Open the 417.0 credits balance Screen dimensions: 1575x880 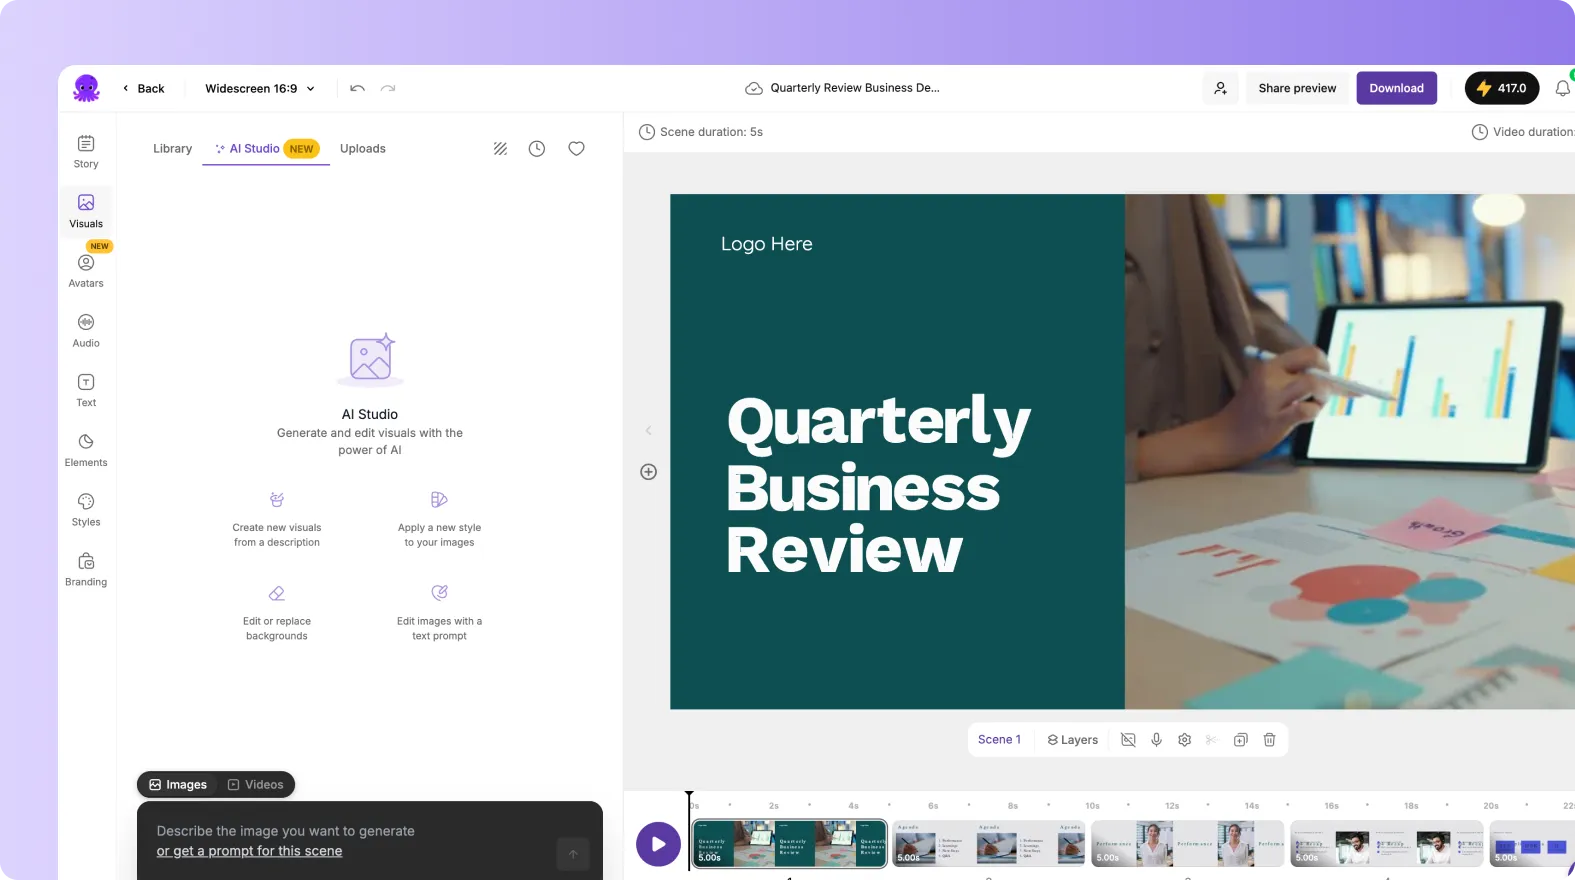coord(1501,88)
